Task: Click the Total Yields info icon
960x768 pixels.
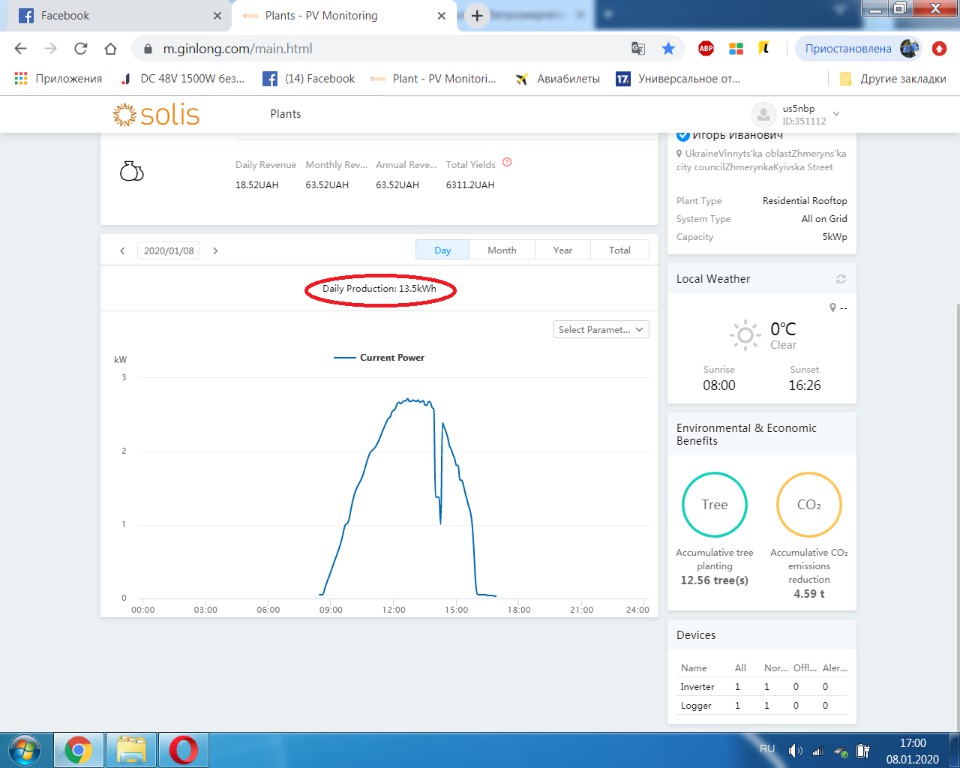Action: [507, 162]
